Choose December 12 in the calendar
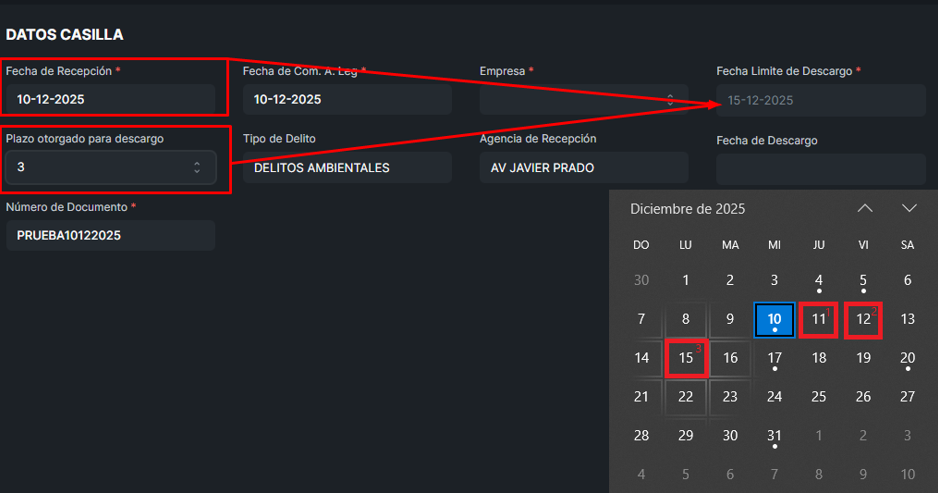938x493 pixels. tap(863, 320)
